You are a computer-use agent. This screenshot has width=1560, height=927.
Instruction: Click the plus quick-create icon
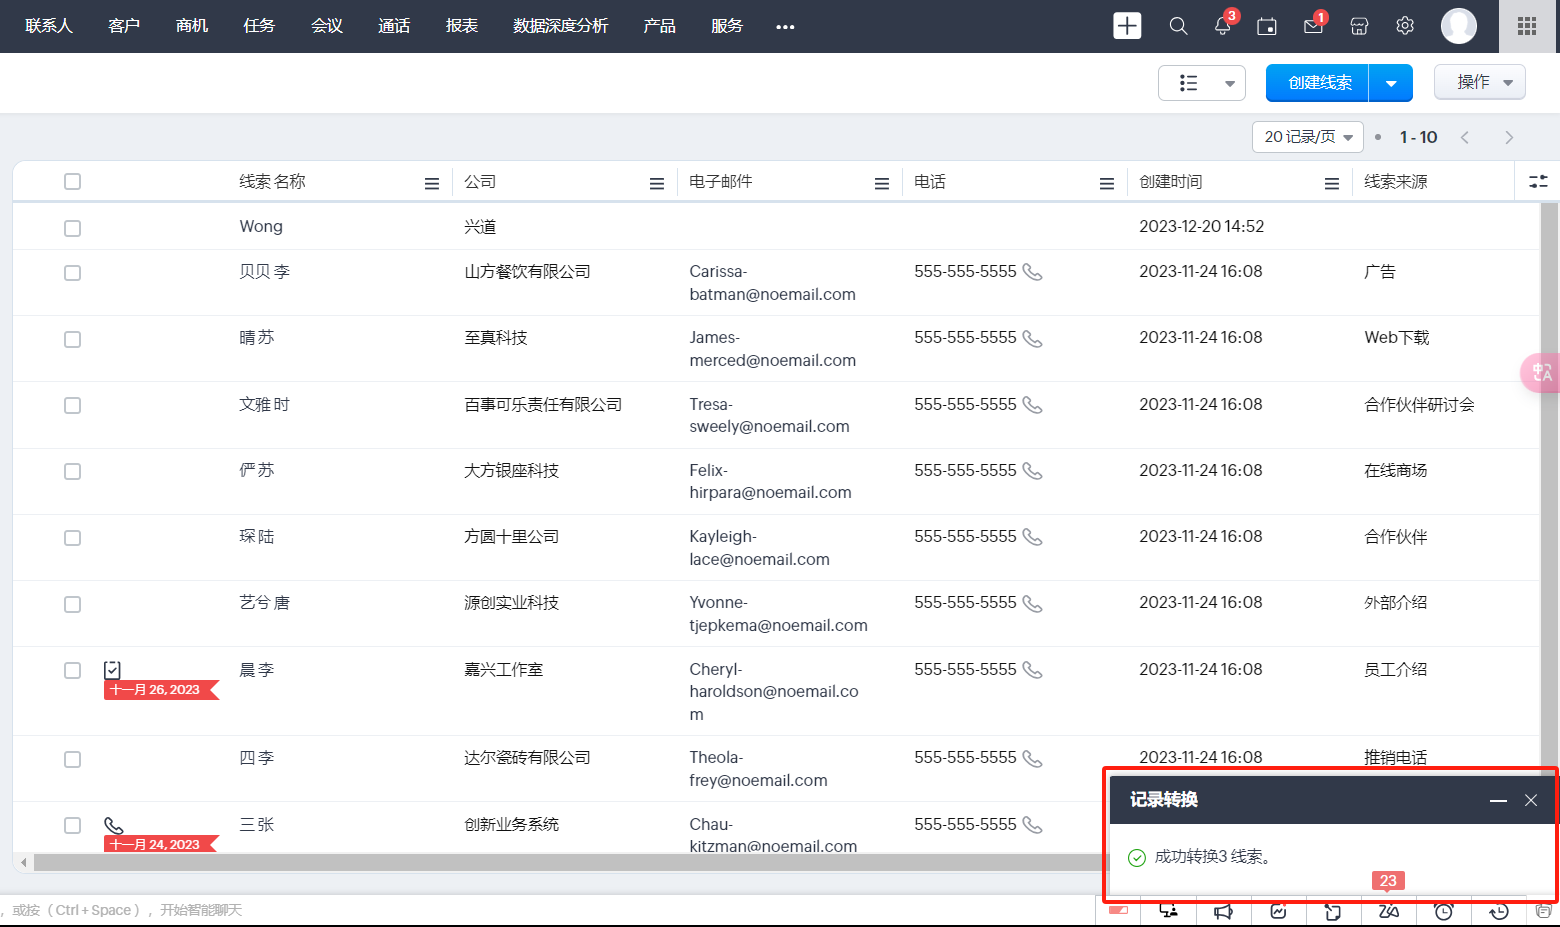(x=1127, y=26)
